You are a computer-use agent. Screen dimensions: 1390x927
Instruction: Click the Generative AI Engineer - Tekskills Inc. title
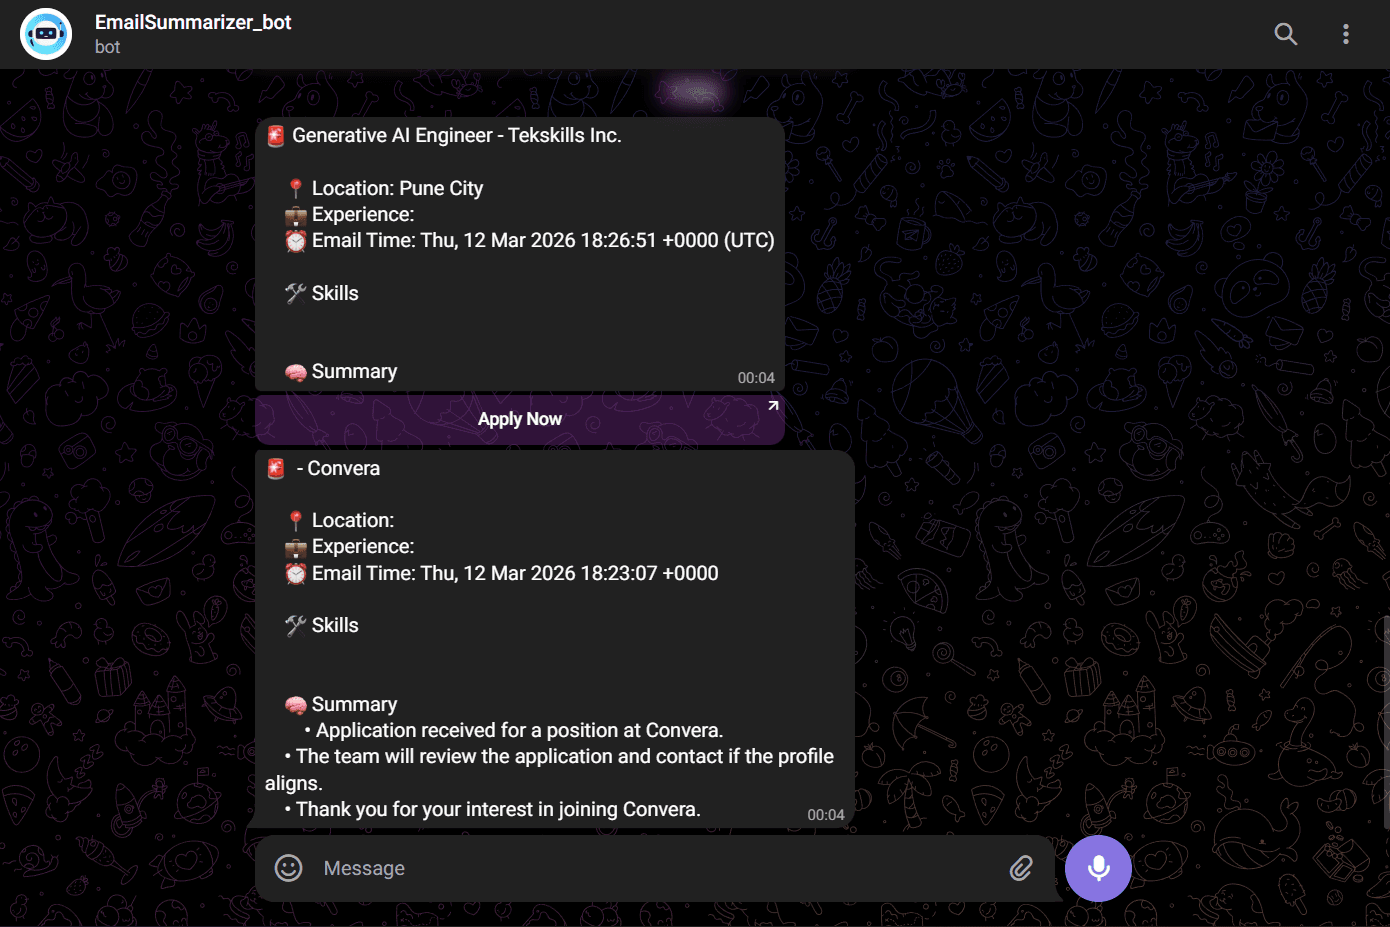coord(457,136)
